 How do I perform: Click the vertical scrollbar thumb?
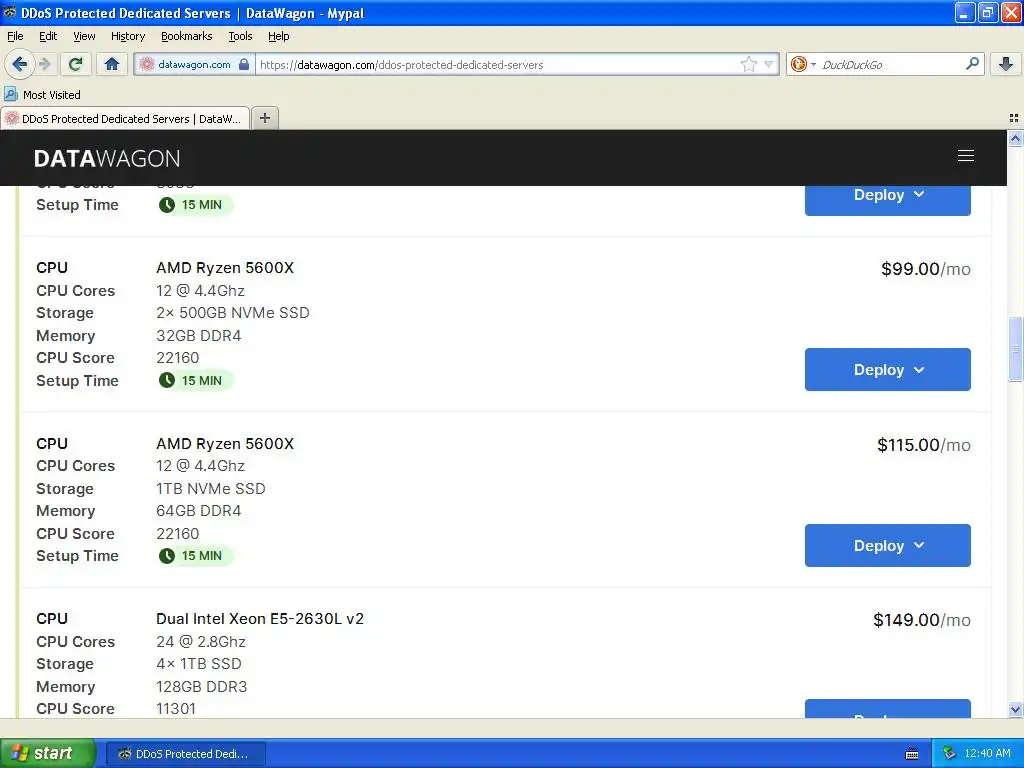(1015, 349)
